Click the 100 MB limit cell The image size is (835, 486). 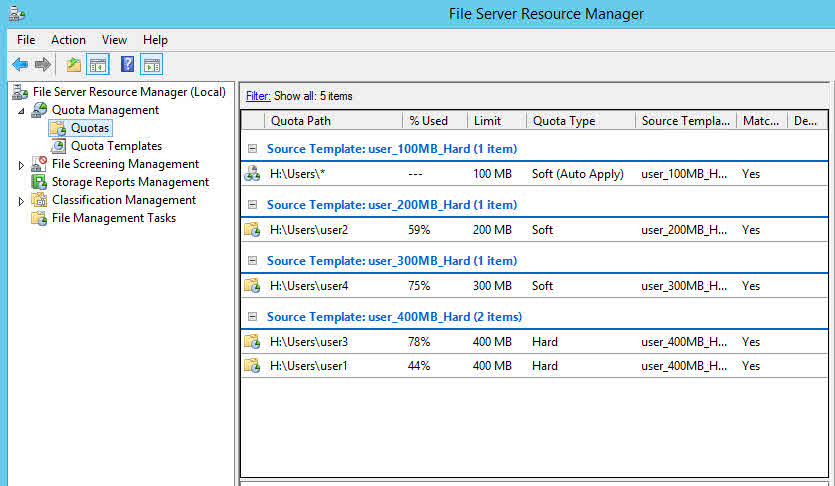tap(492, 174)
